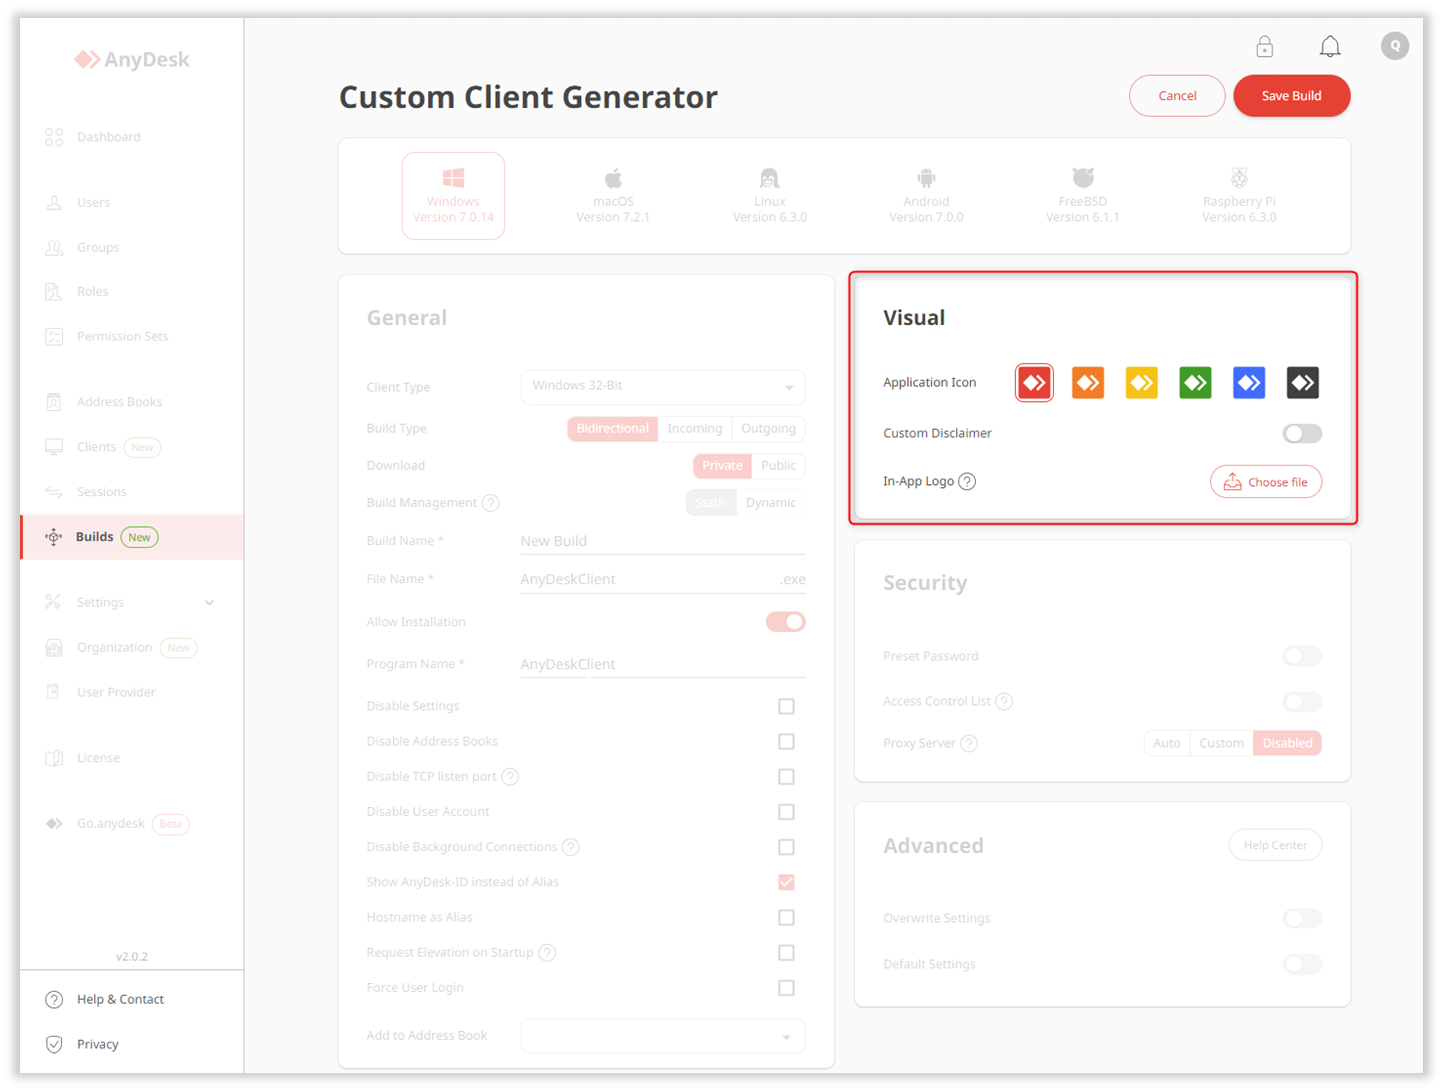Image resolution: width=1443 pixels, height=1091 pixels.
Task: Click In-App Logo help question mark
Action: click(x=967, y=481)
